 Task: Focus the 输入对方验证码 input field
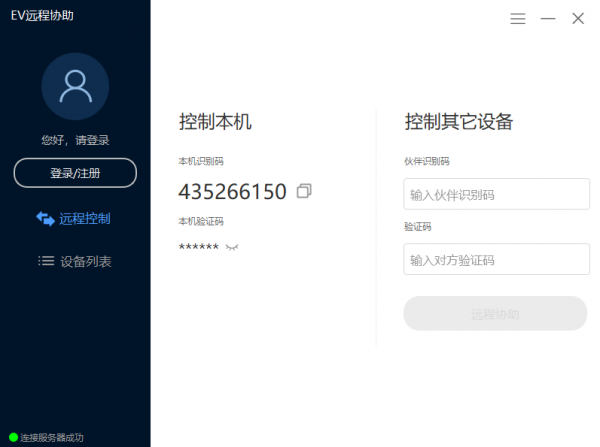pyautogui.click(x=496, y=259)
